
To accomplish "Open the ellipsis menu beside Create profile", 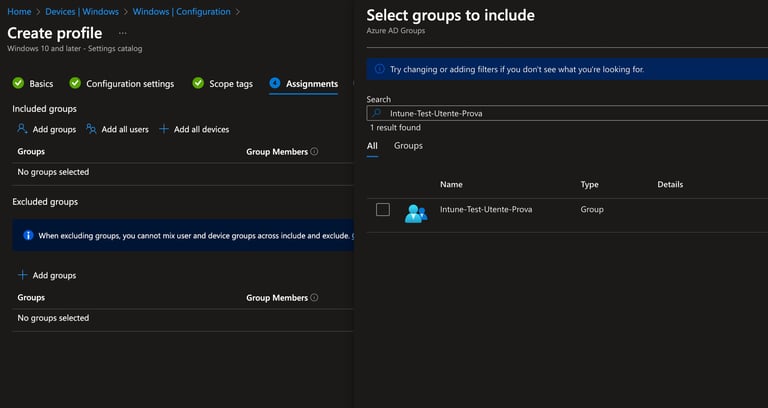I will [122, 33].
